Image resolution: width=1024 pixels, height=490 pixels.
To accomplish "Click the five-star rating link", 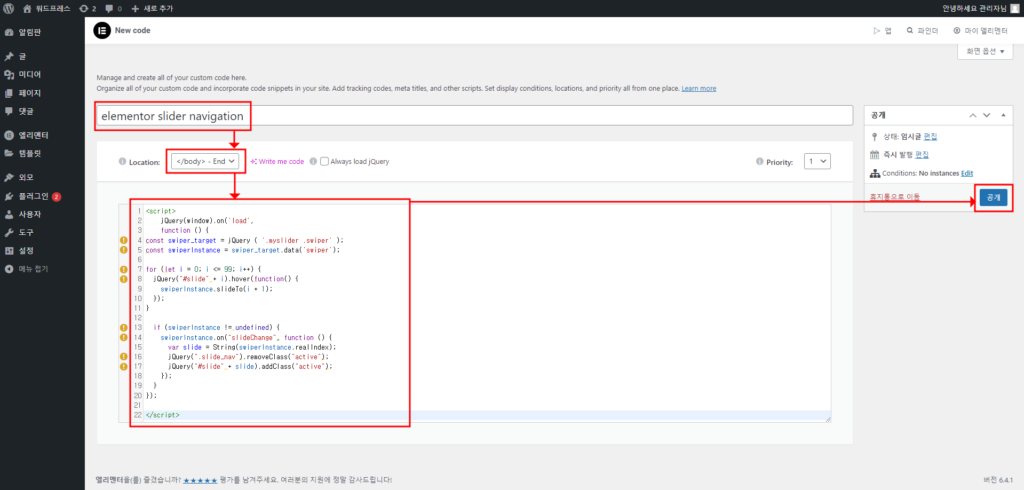I will click(200, 480).
